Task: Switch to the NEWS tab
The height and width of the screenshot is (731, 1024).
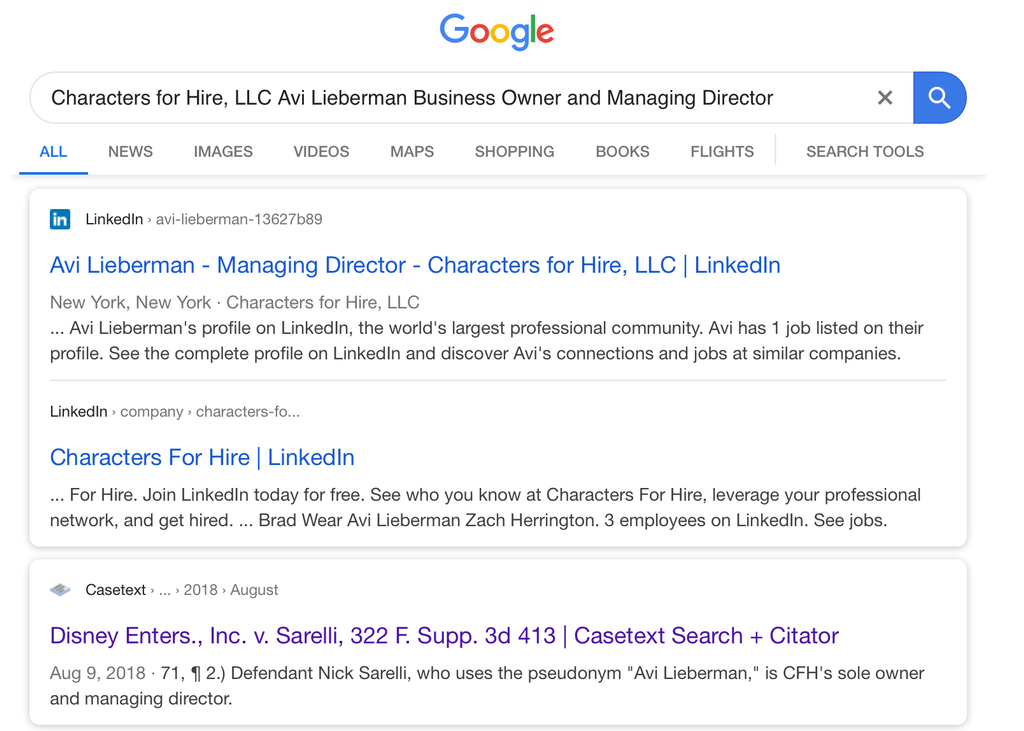Action: (x=131, y=152)
